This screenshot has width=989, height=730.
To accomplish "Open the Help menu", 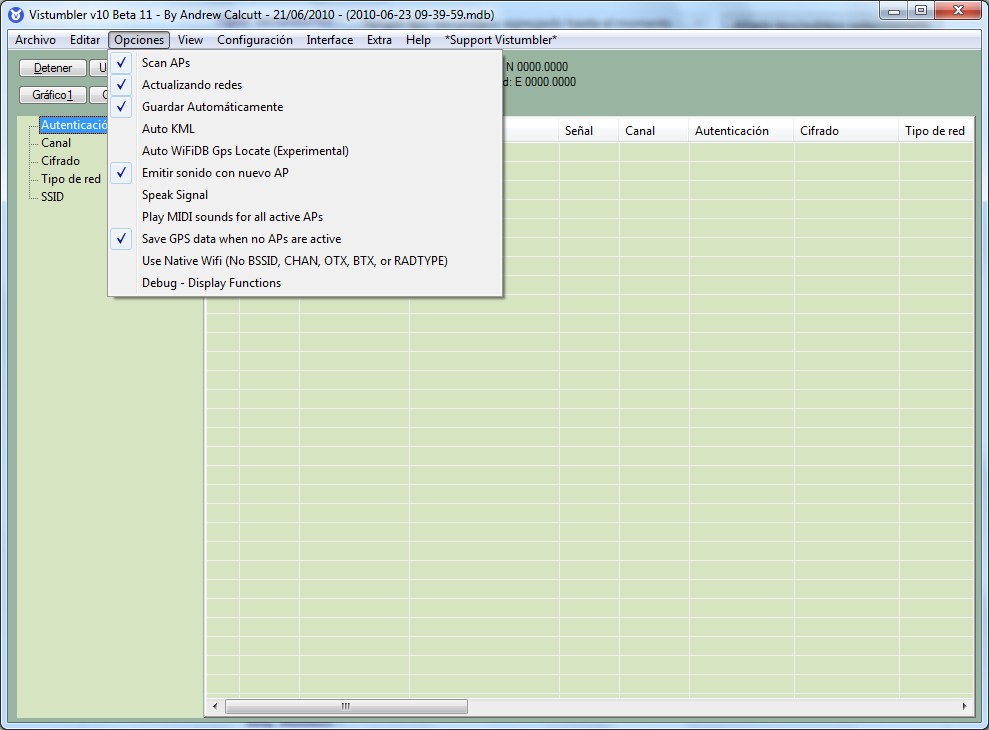I will (418, 40).
